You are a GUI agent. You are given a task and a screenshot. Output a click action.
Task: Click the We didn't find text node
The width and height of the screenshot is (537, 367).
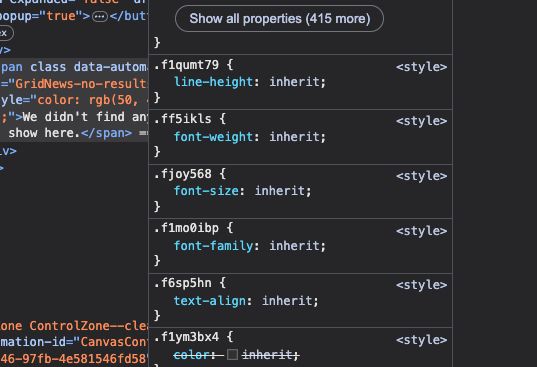(x=85, y=117)
